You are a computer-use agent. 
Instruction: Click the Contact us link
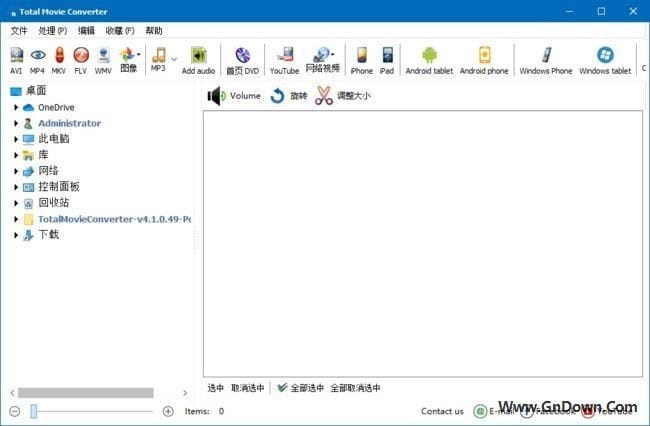click(442, 411)
